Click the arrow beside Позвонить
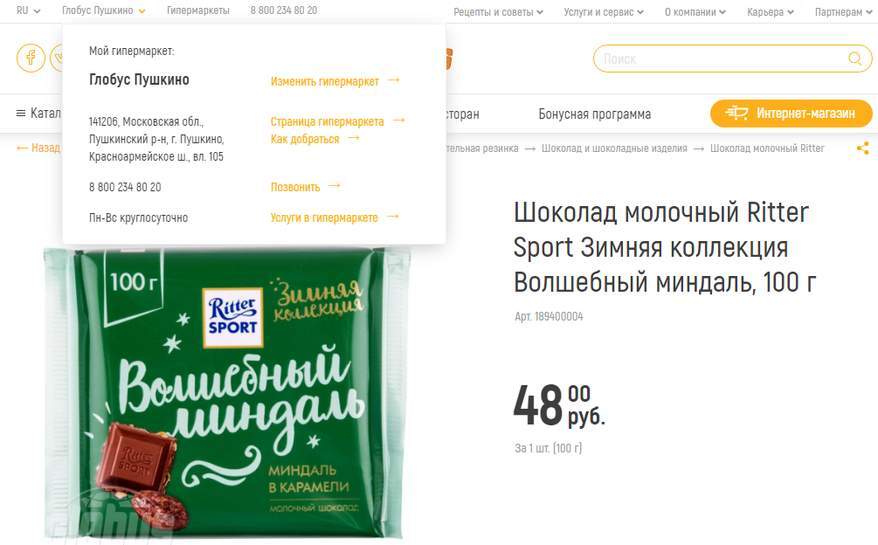This screenshot has width=878, height=545. pyautogui.click(x=334, y=185)
